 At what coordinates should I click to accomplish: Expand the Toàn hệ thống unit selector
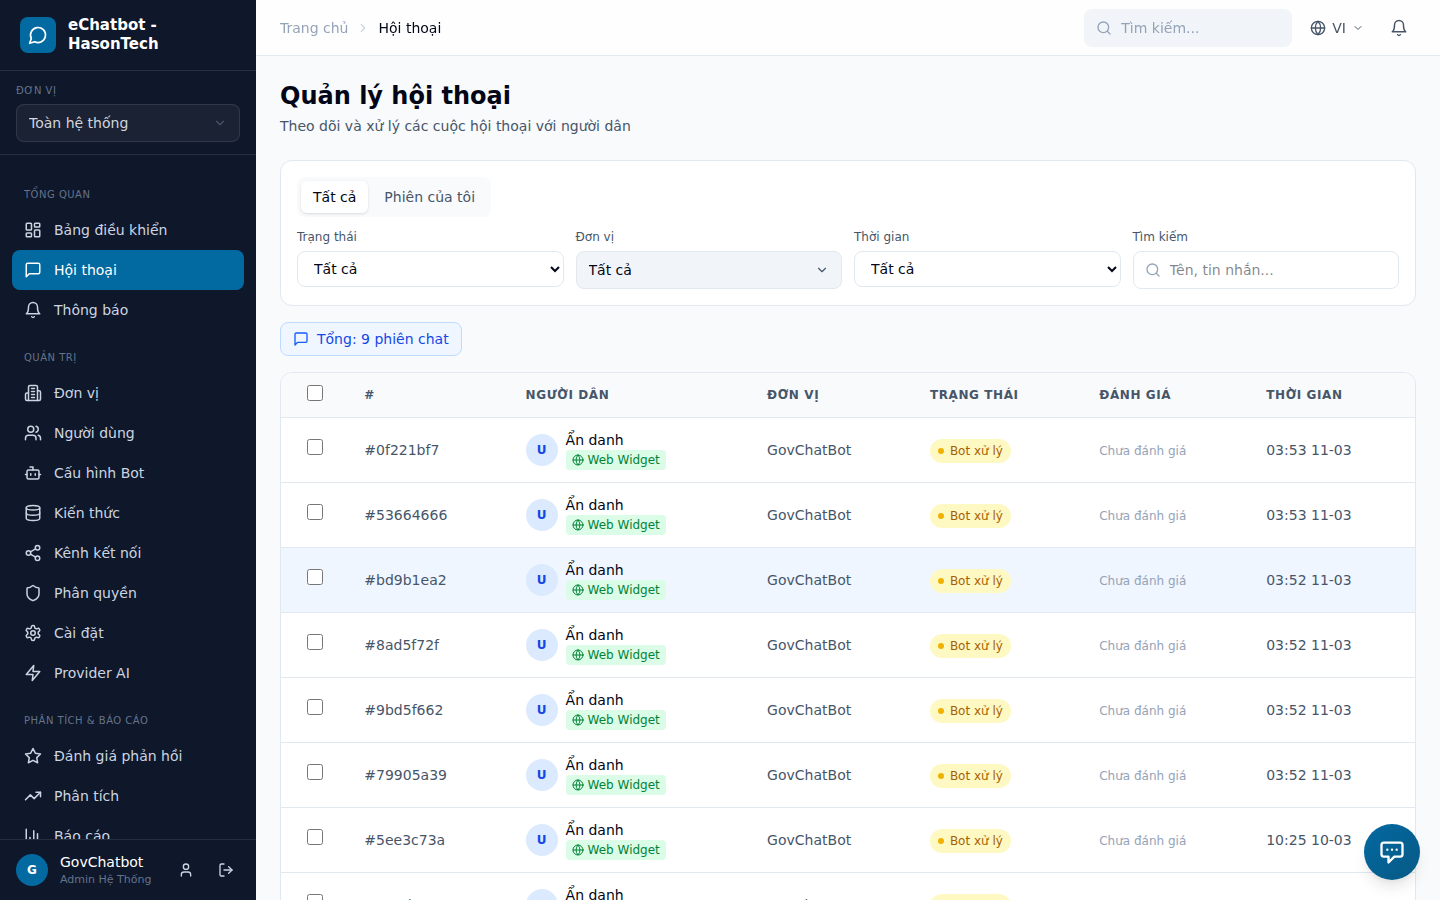click(128, 123)
